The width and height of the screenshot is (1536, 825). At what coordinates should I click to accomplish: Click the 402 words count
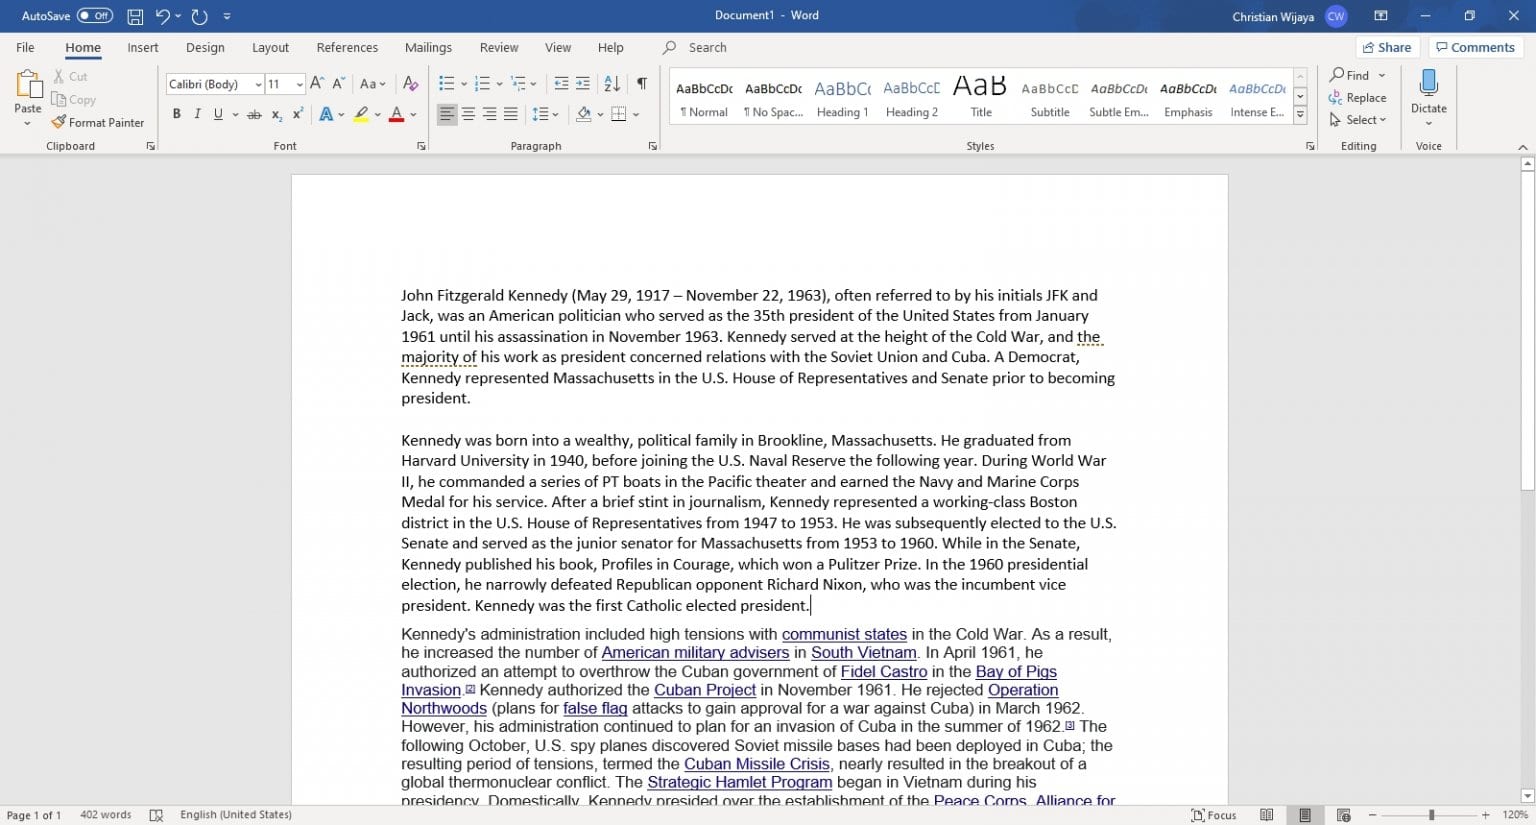[106, 815]
